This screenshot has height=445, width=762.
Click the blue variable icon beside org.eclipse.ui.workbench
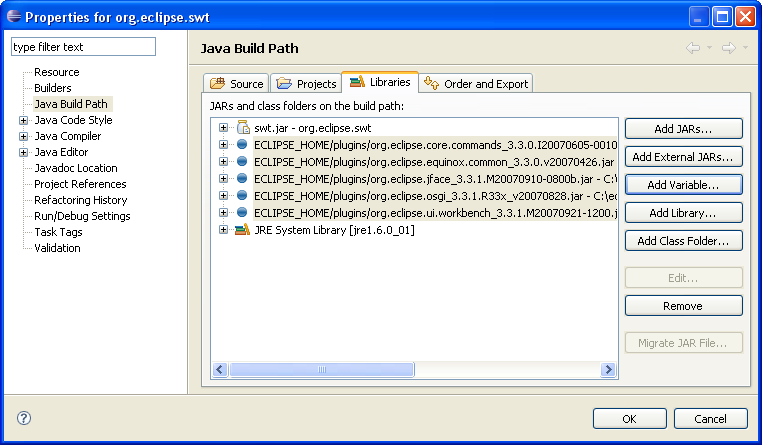click(242, 212)
